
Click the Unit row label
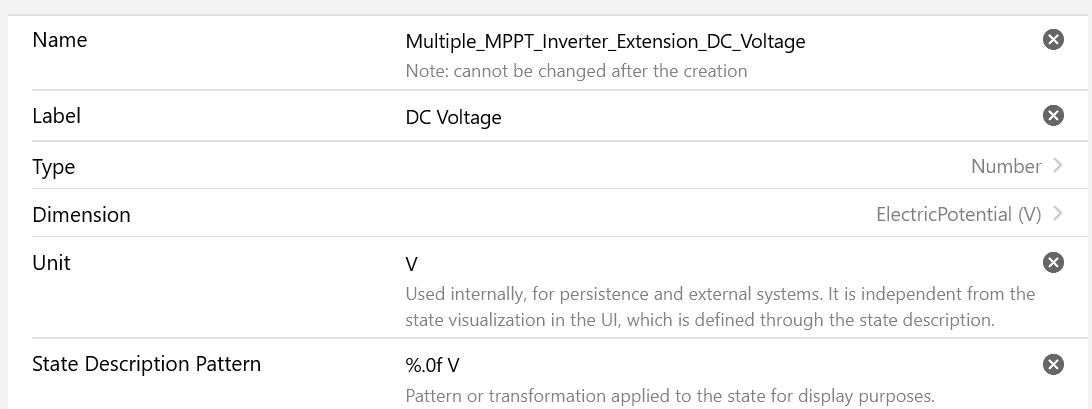click(x=51, y=263)
